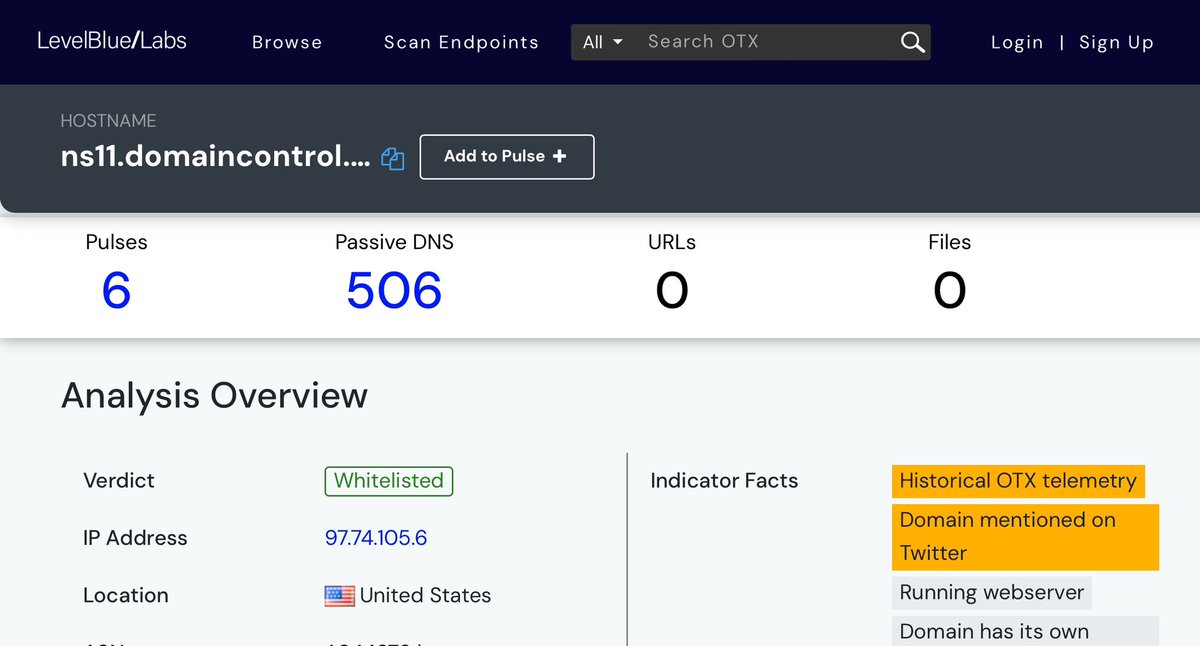Click into the Search OTX field
Screen dimensions: 1200x646
point(765,42)
